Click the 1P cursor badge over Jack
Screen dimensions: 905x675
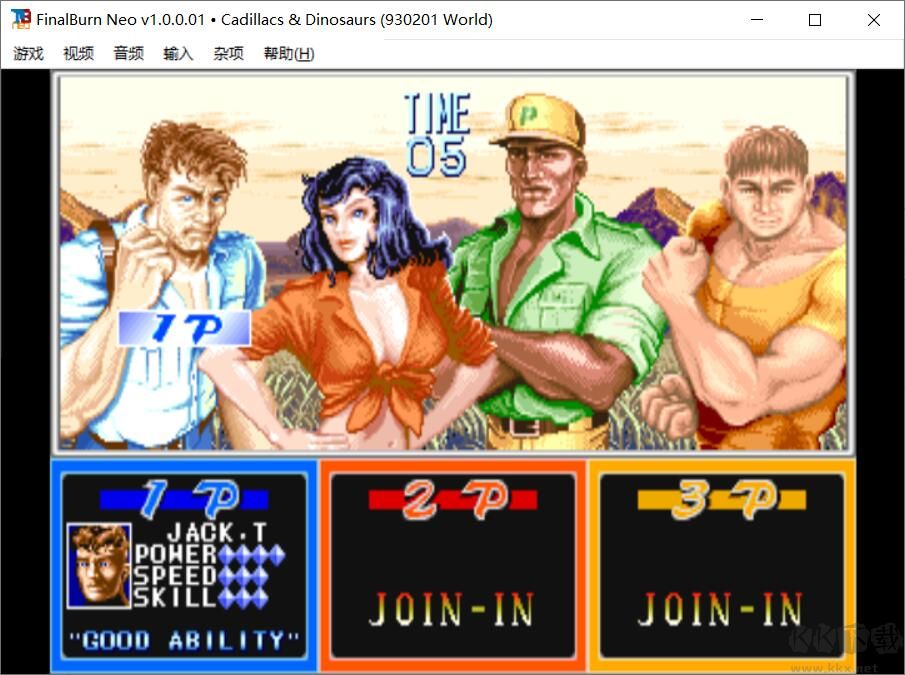[185, 328]
